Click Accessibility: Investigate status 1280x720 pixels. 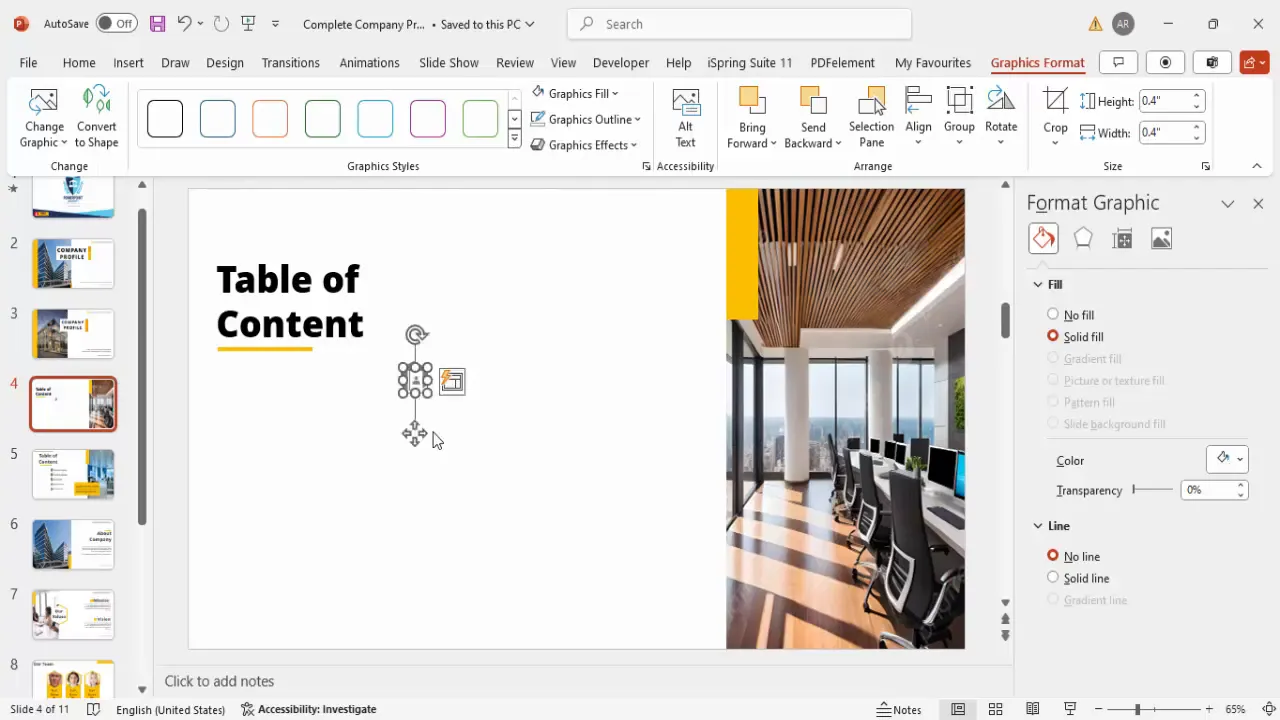[309, 709]
